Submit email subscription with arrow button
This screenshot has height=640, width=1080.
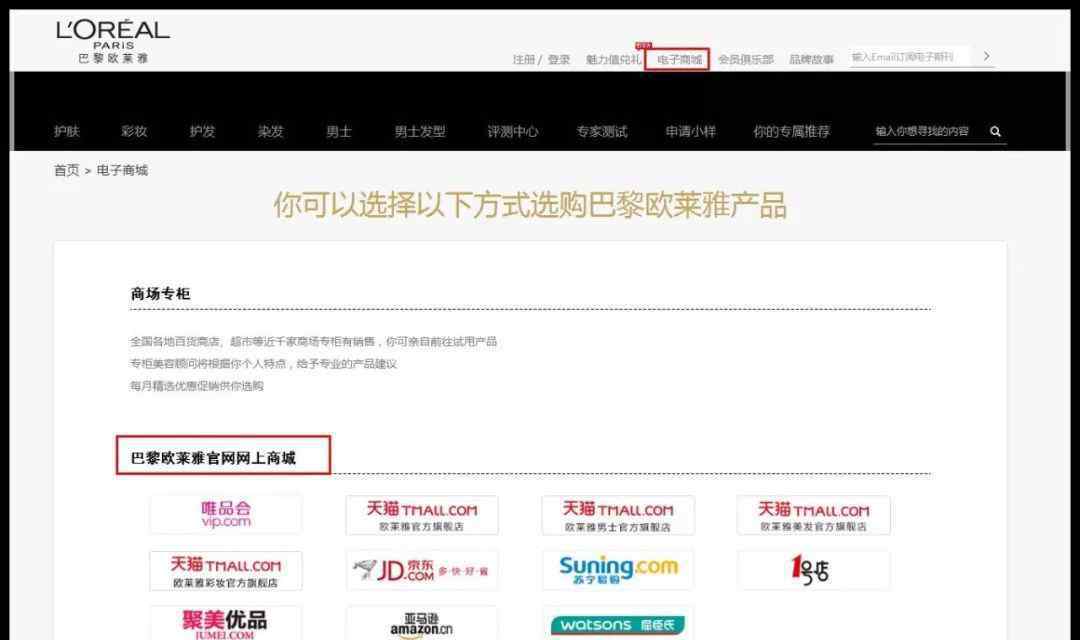[986, 56]
